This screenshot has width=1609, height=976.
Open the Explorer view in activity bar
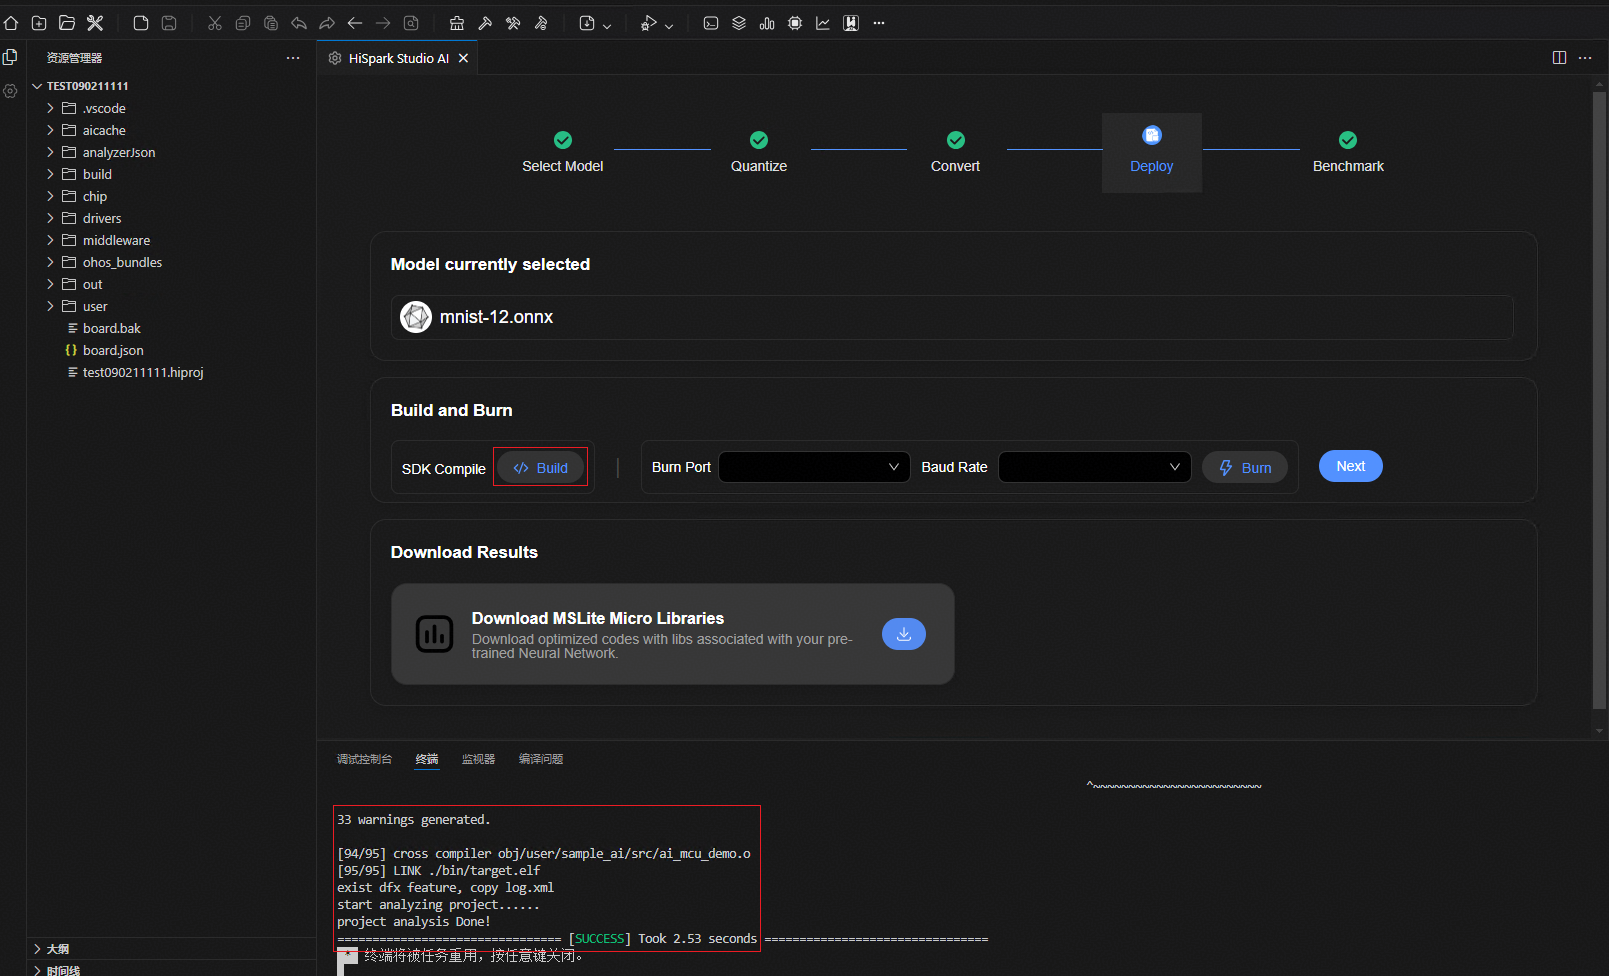(10, 58)
